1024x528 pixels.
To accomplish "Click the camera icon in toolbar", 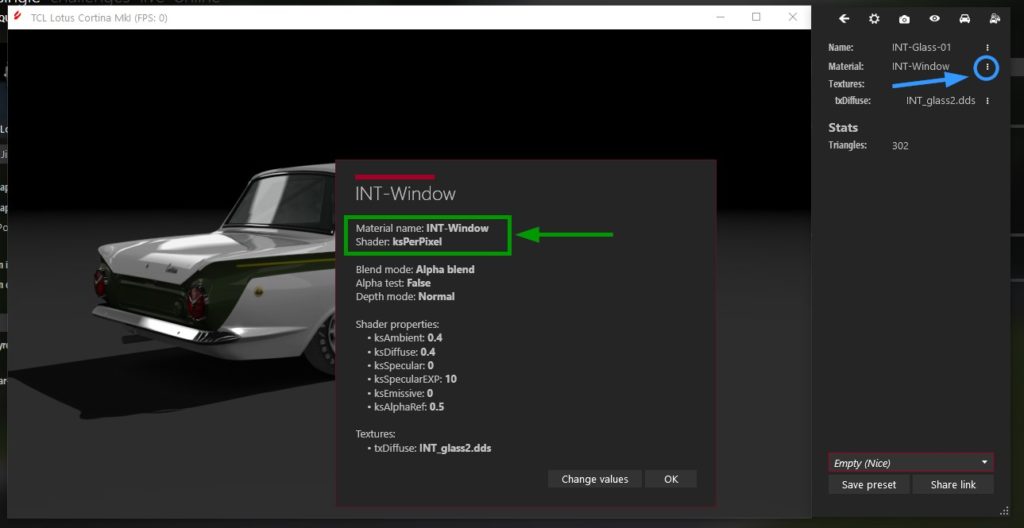I will coord(904,19).
